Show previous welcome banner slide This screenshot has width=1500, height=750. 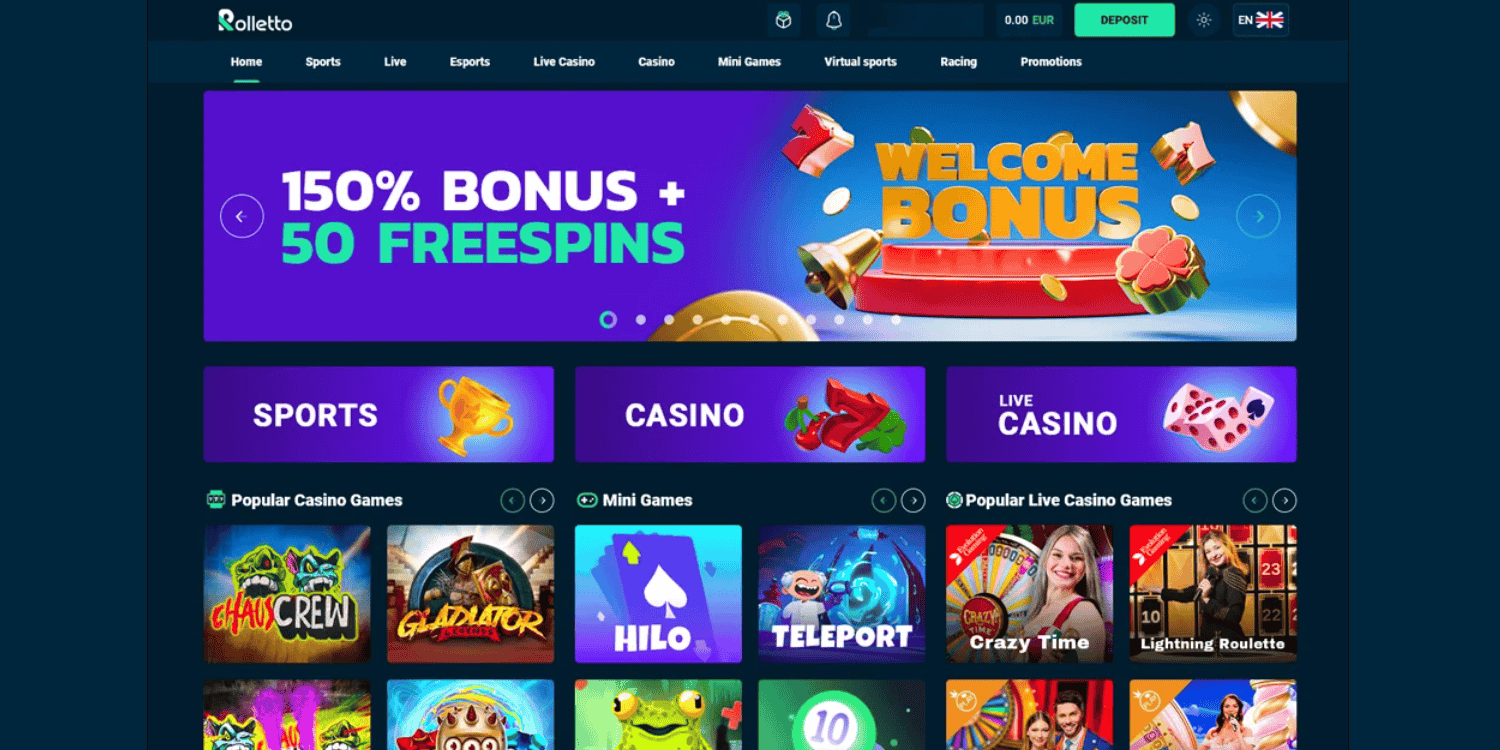click(x=242, y=216)
